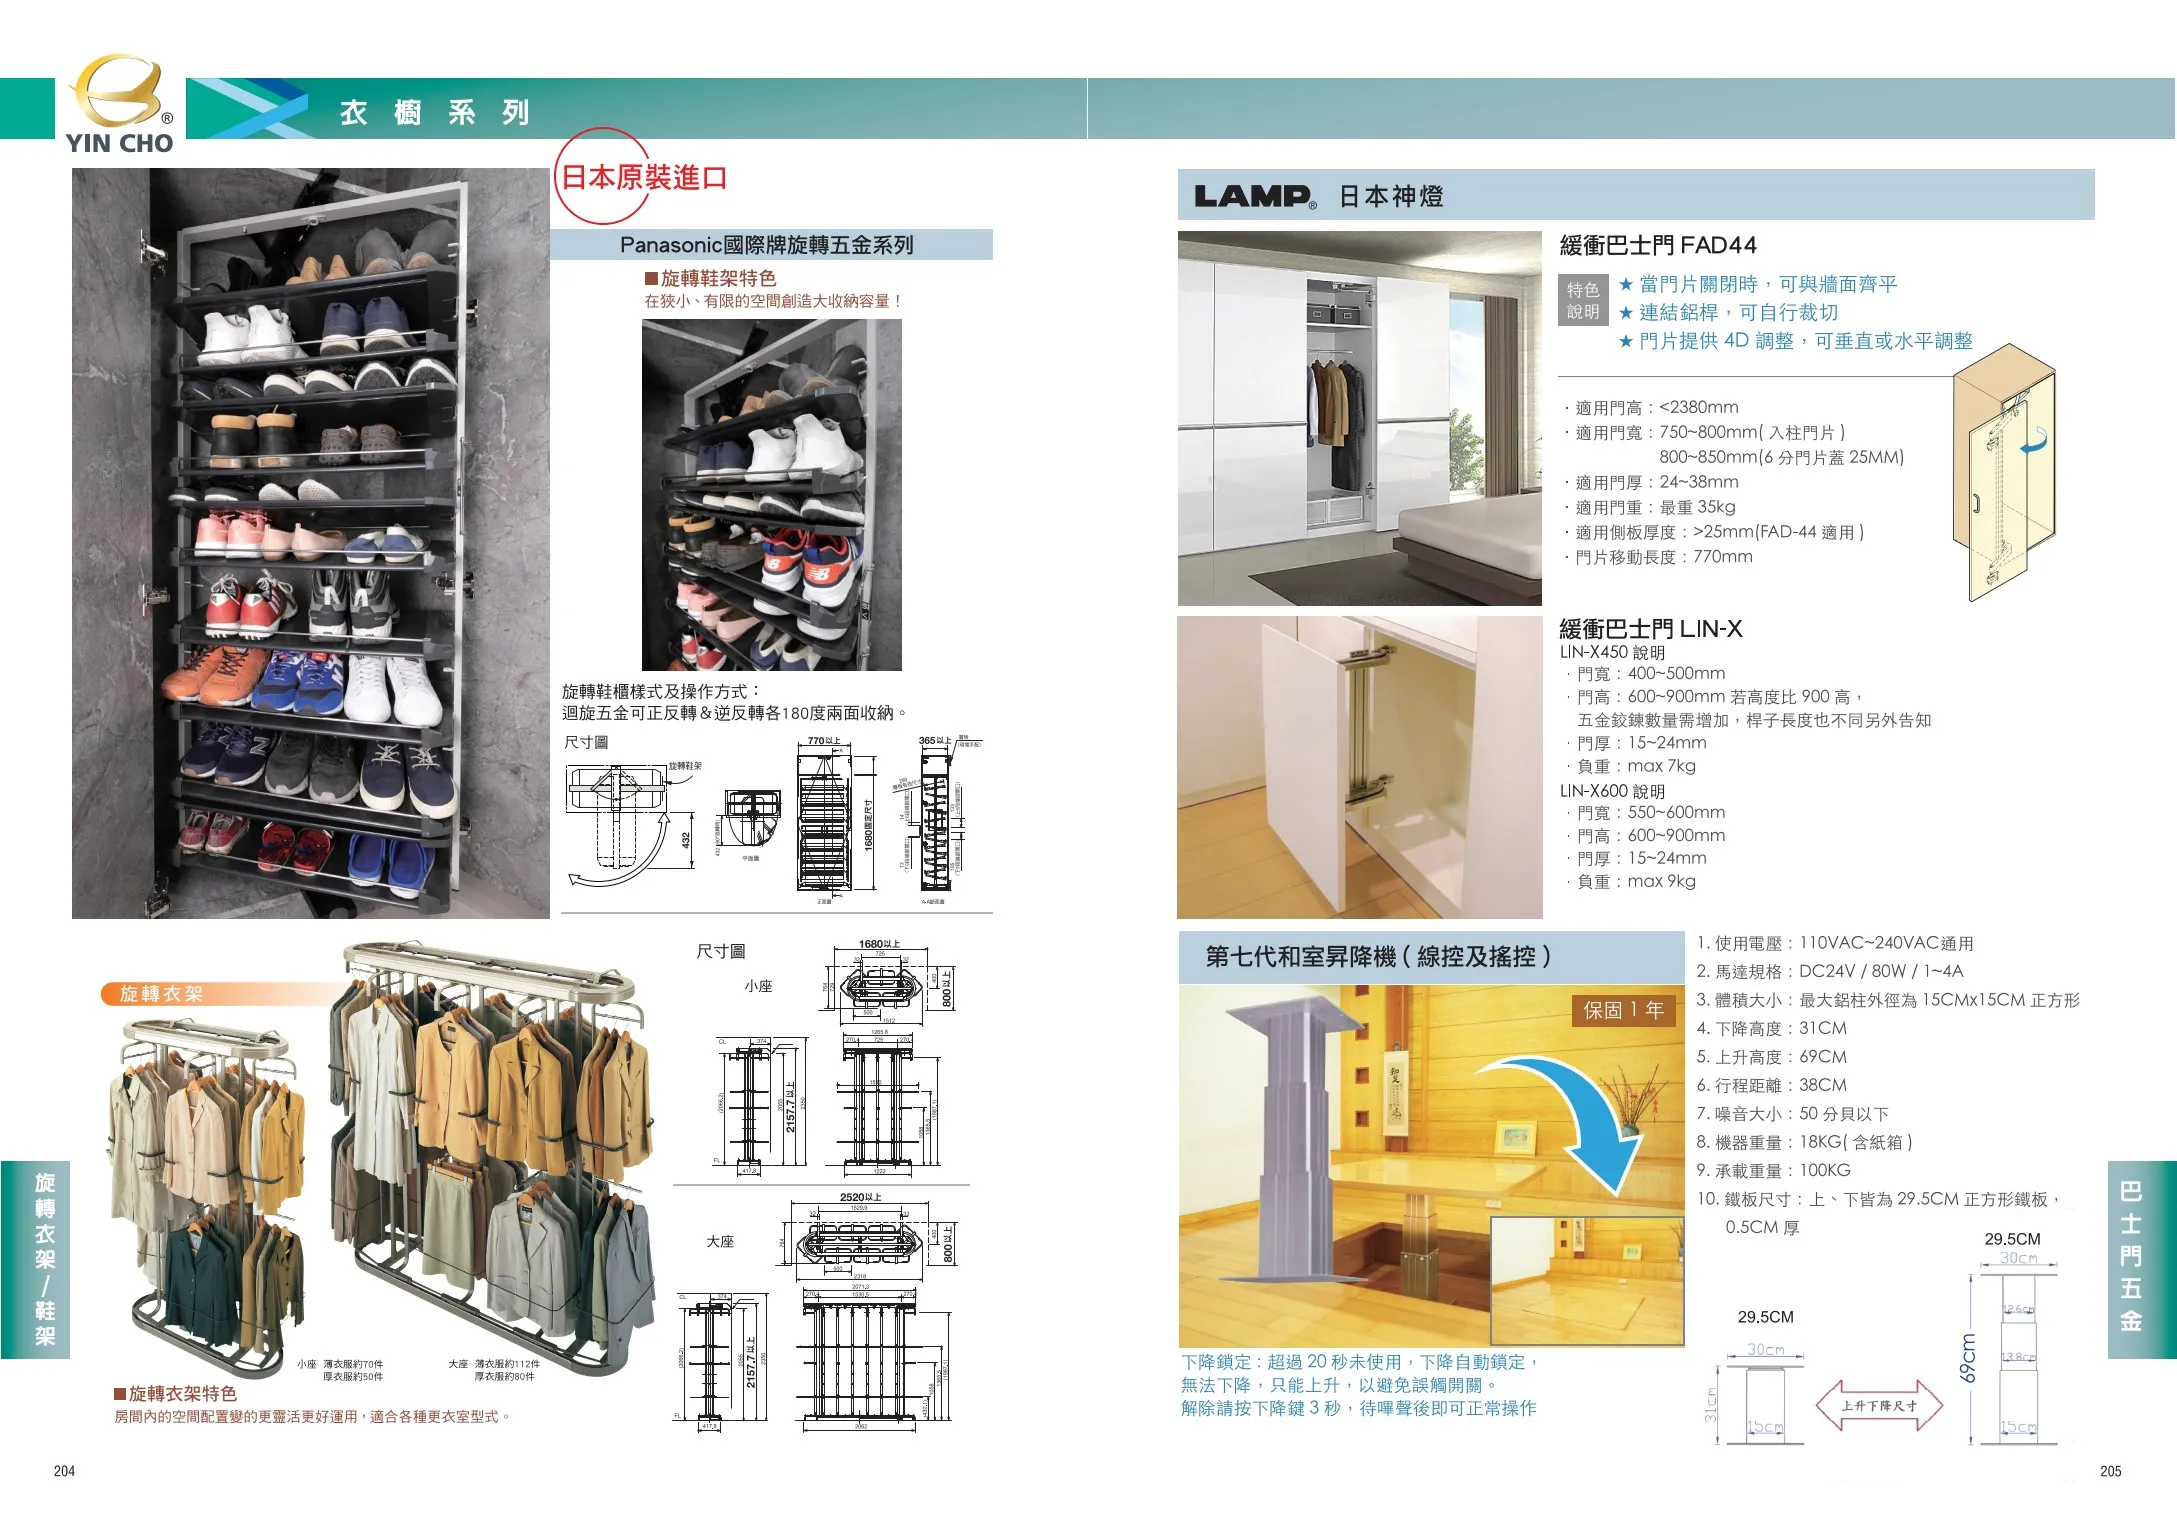Select the 衣櫥系列 header title
Screen dimensions: 2177x1527
(434, 112)
